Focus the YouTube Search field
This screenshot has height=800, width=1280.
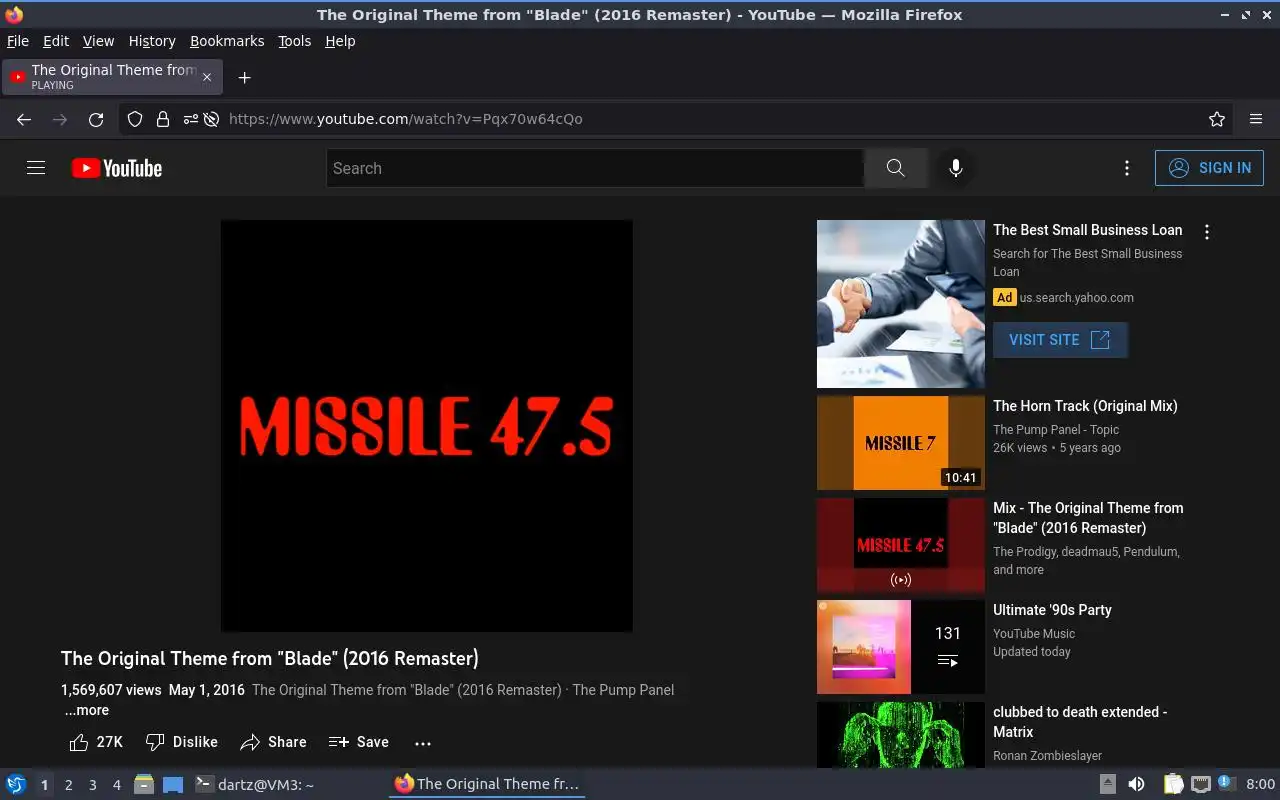(x=595, y=168)
